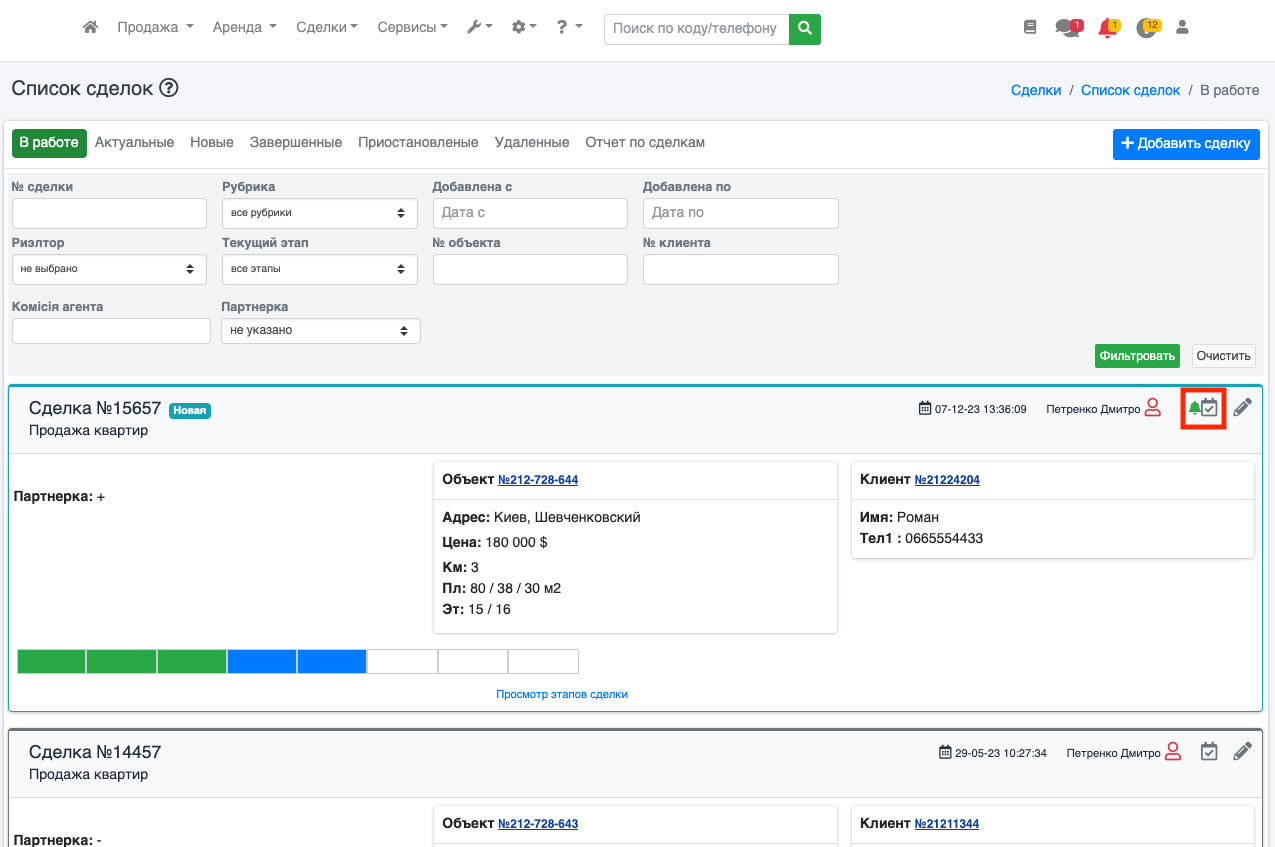The image size is (1275, 847).
Task: Click the Добавлена с date field
Action: click(530, 213)
